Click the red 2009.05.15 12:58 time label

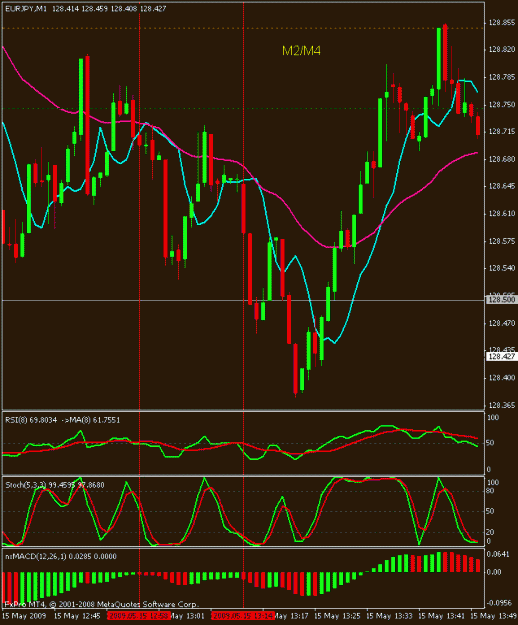pos(139,616)
